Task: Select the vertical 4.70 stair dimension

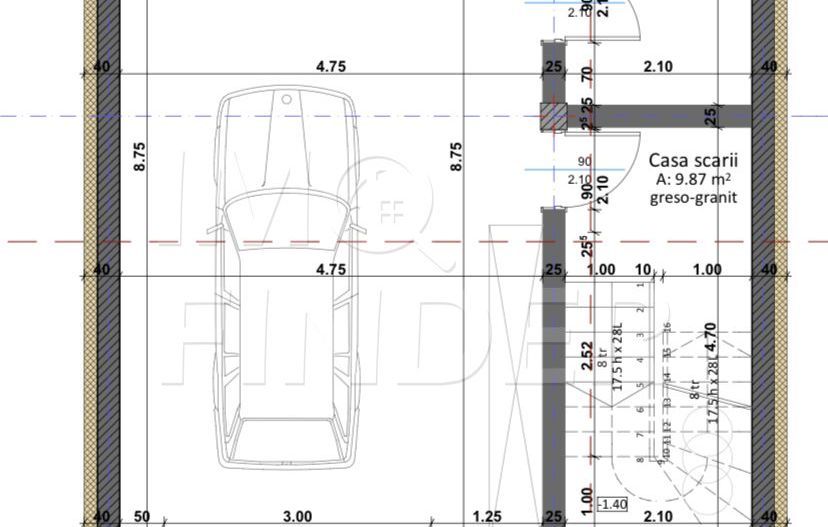Action: tap(711, 338)
